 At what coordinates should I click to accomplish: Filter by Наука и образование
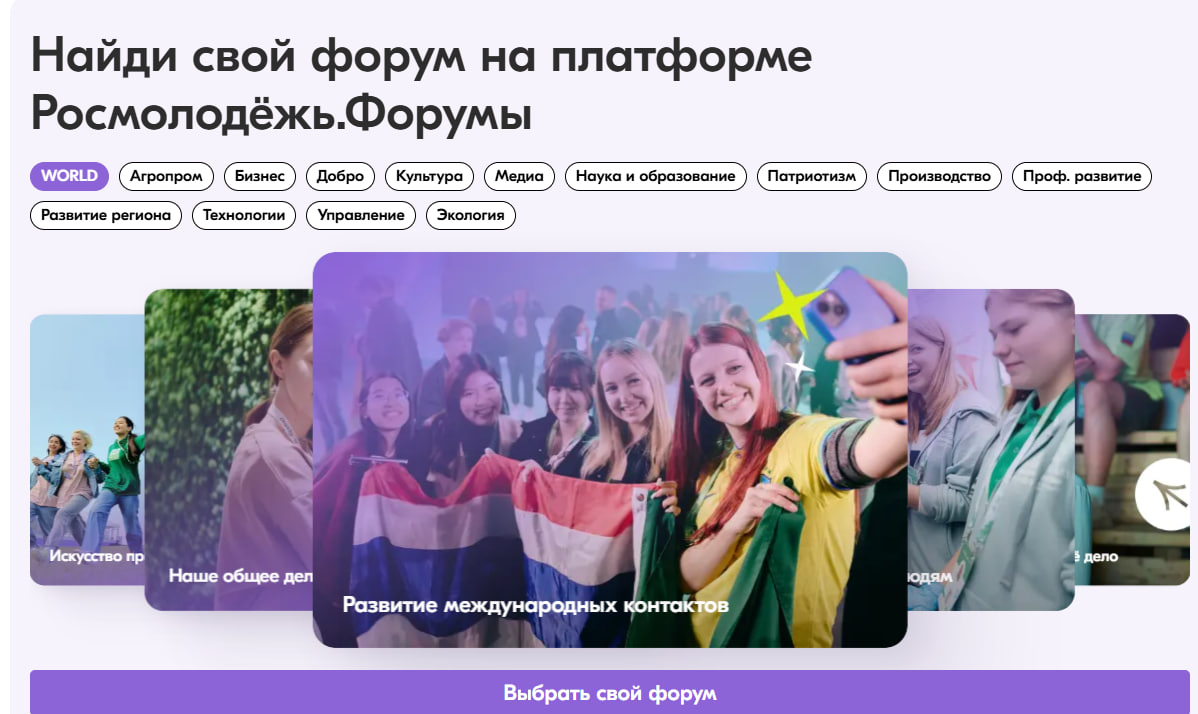click(x=656, y=176)
